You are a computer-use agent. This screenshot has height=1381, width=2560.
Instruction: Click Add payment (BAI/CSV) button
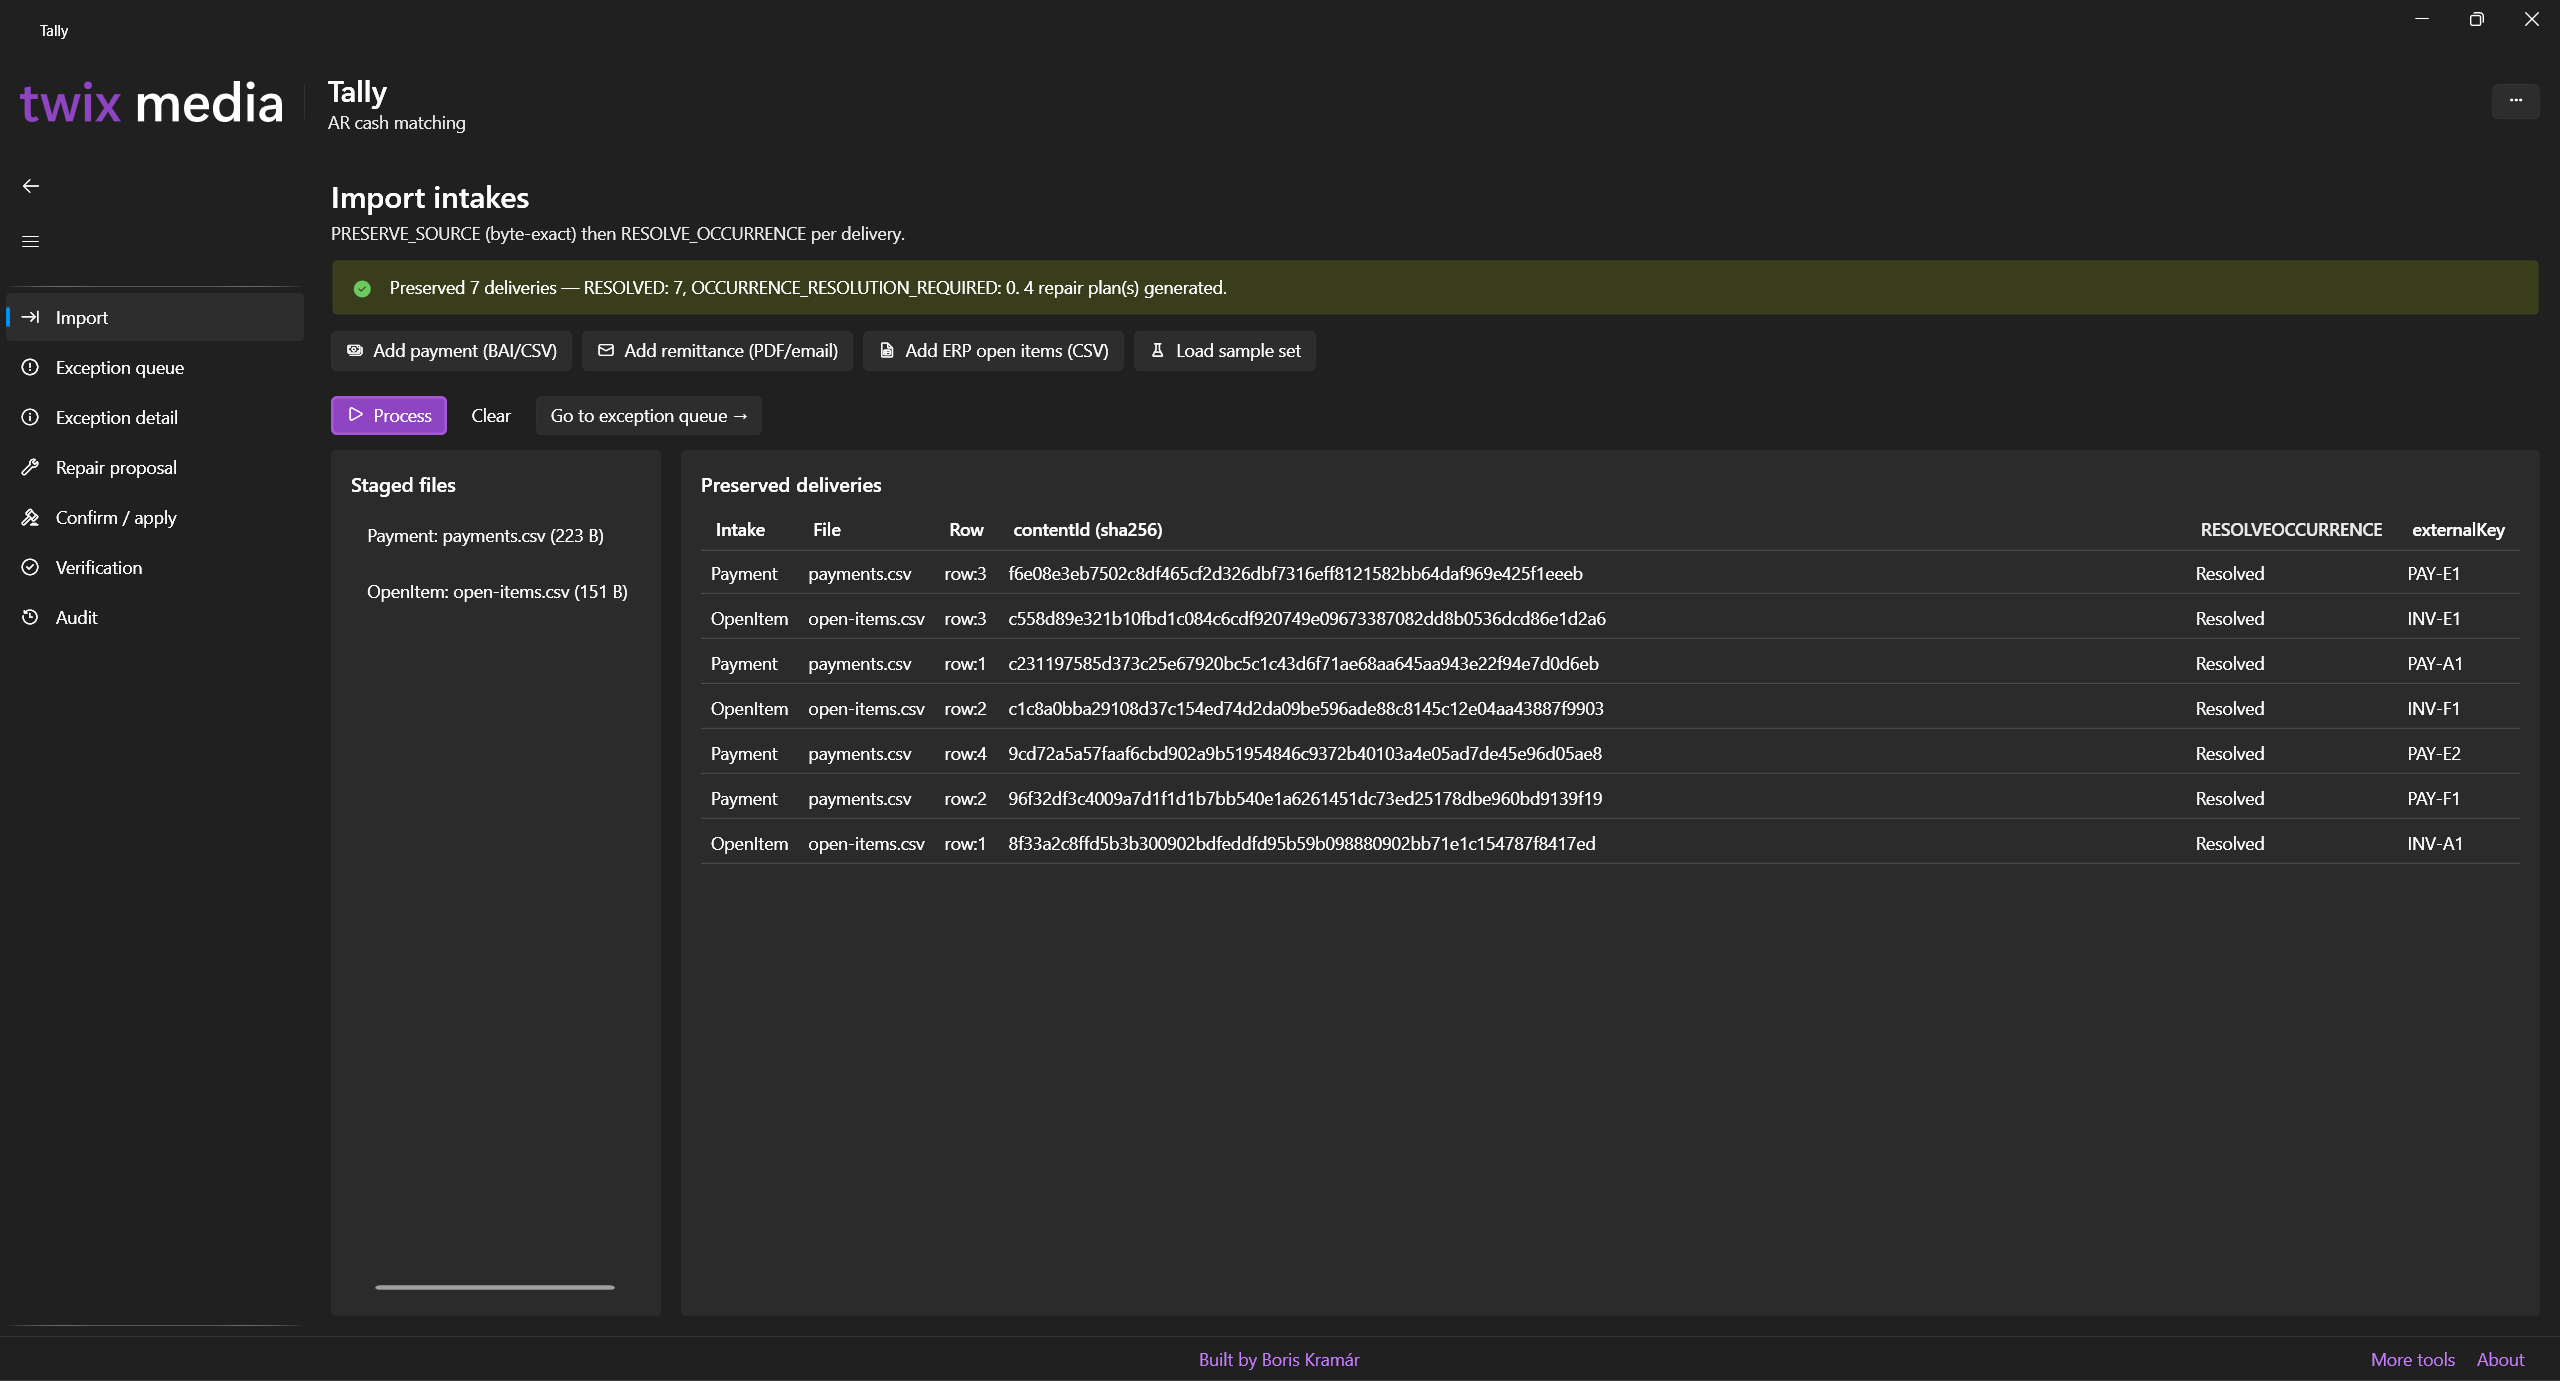pyautogui.click(x=451, y=351)
